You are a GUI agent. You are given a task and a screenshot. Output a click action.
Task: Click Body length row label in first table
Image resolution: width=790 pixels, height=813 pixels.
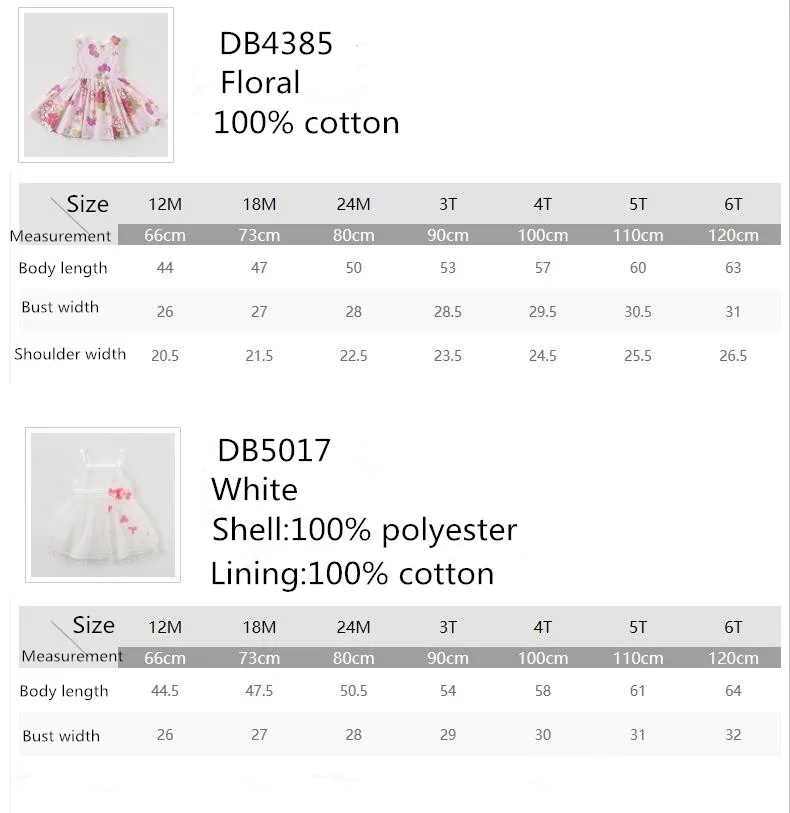pyautogui.click(x=63, y=268)
